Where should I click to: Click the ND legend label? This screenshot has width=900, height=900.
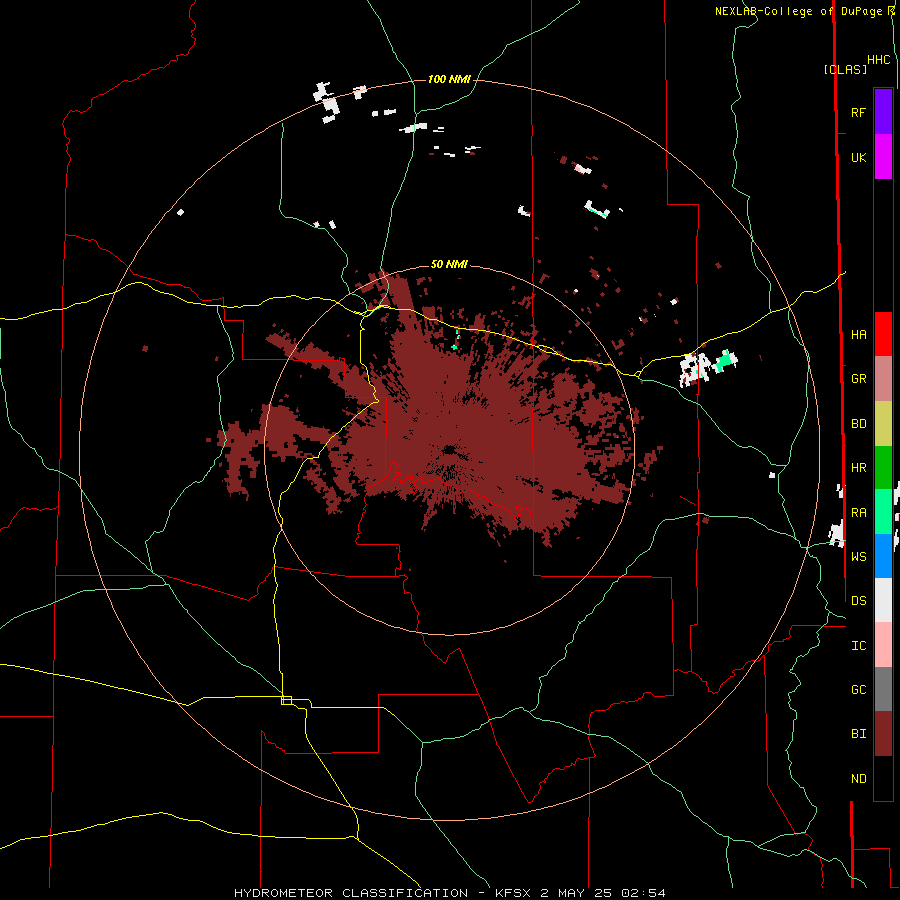click(x=858, y=778)
